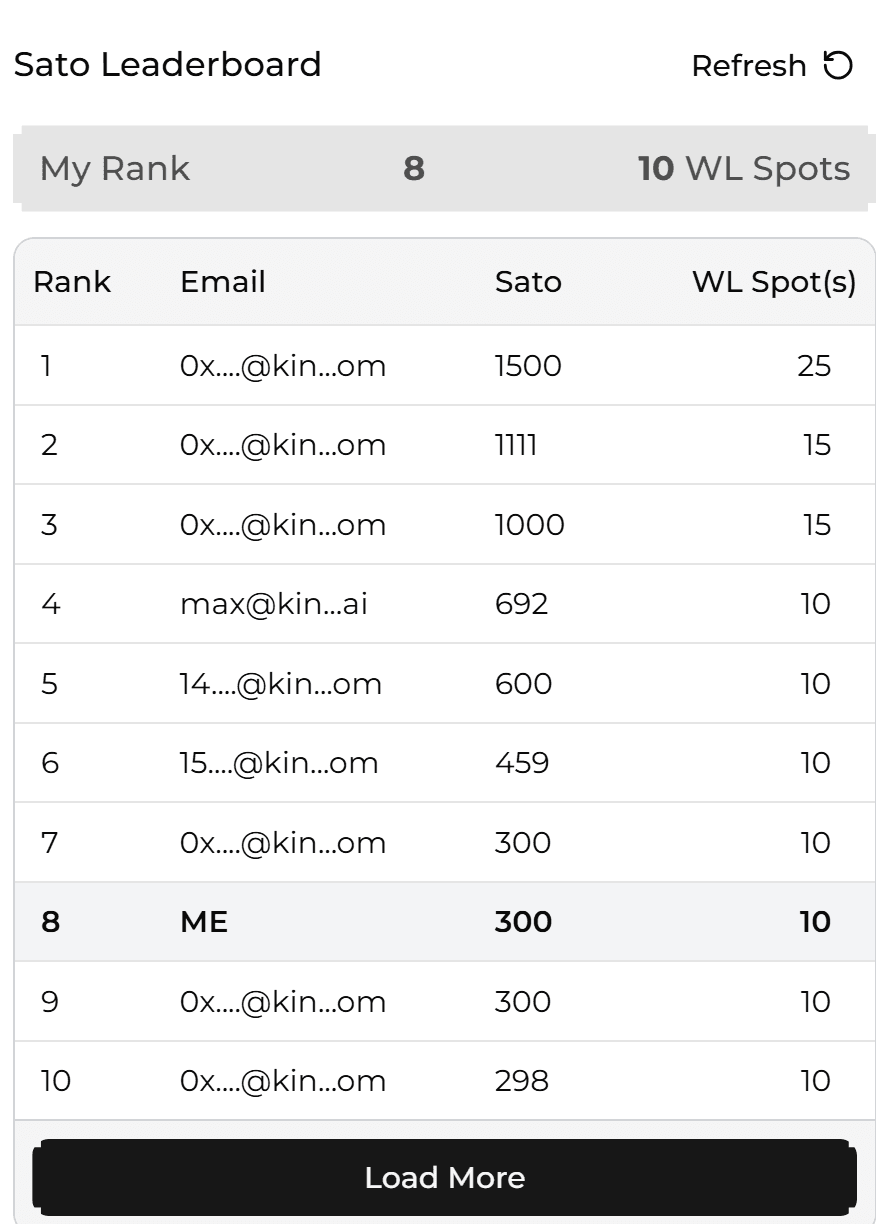Click the 10 WL Spots summary text
The width and height of the screenshot is (876, 1224).
(743, 168)
